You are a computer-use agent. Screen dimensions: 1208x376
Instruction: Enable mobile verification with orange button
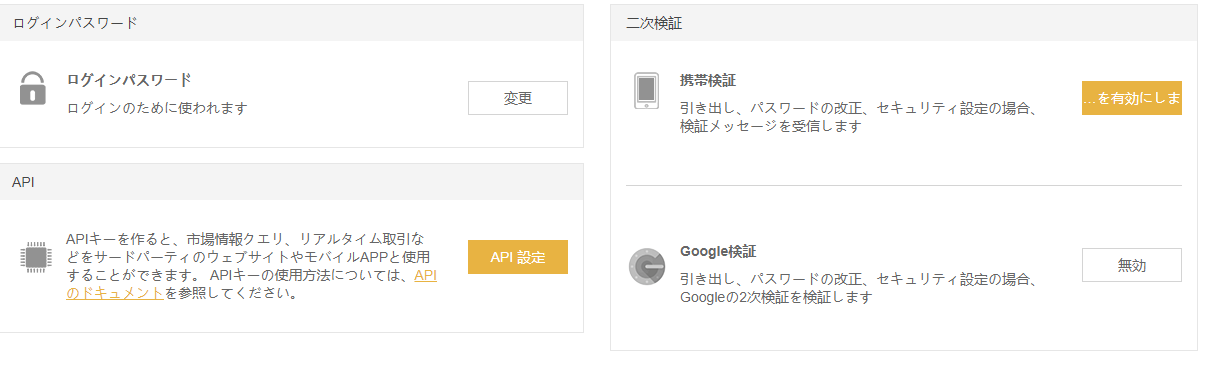point(1132,98)
